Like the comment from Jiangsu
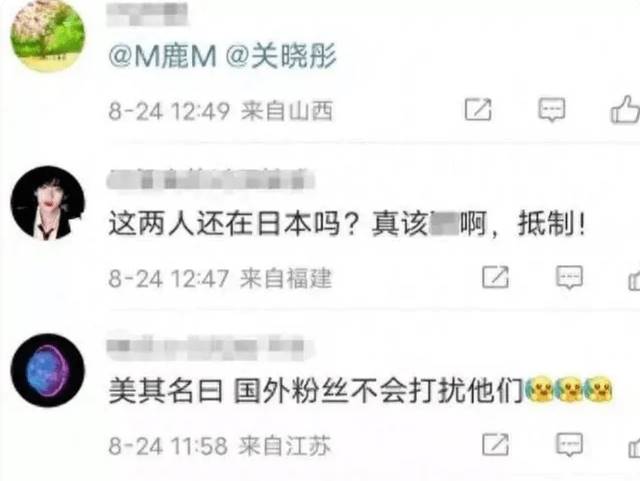 click(x=634, y=447)
